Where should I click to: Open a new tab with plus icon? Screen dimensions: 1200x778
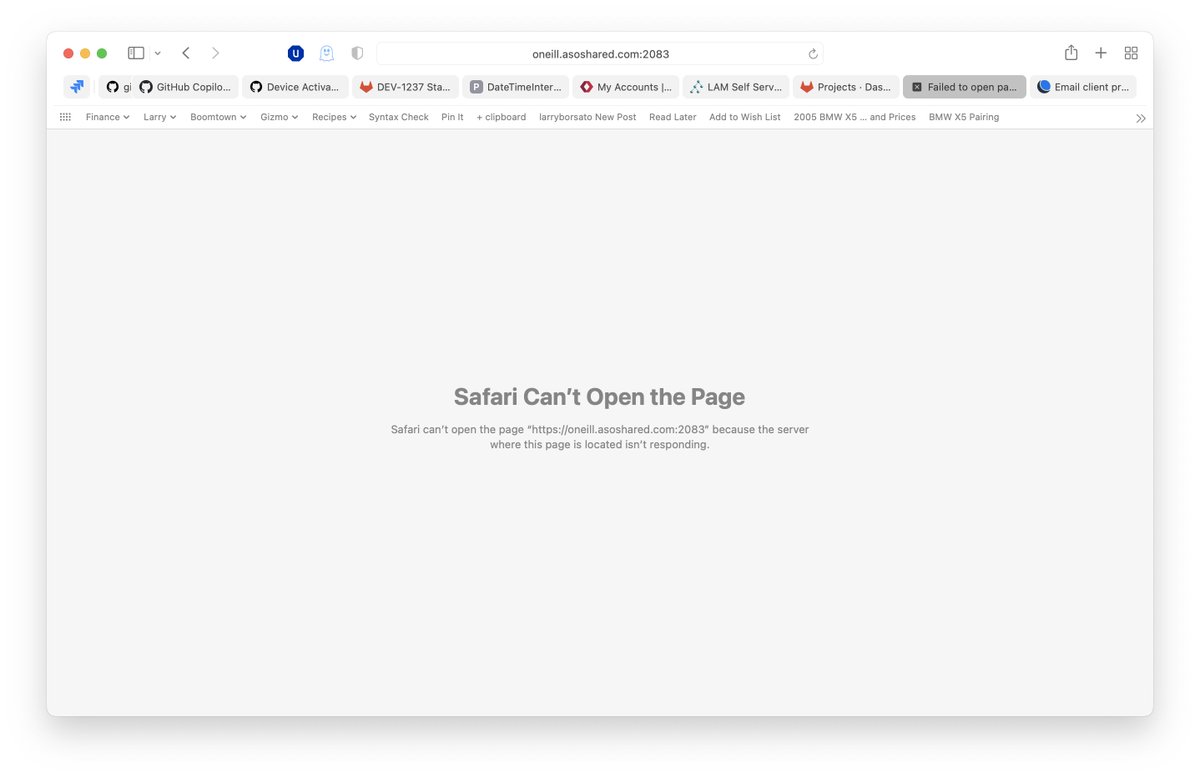pos(1101,53)
